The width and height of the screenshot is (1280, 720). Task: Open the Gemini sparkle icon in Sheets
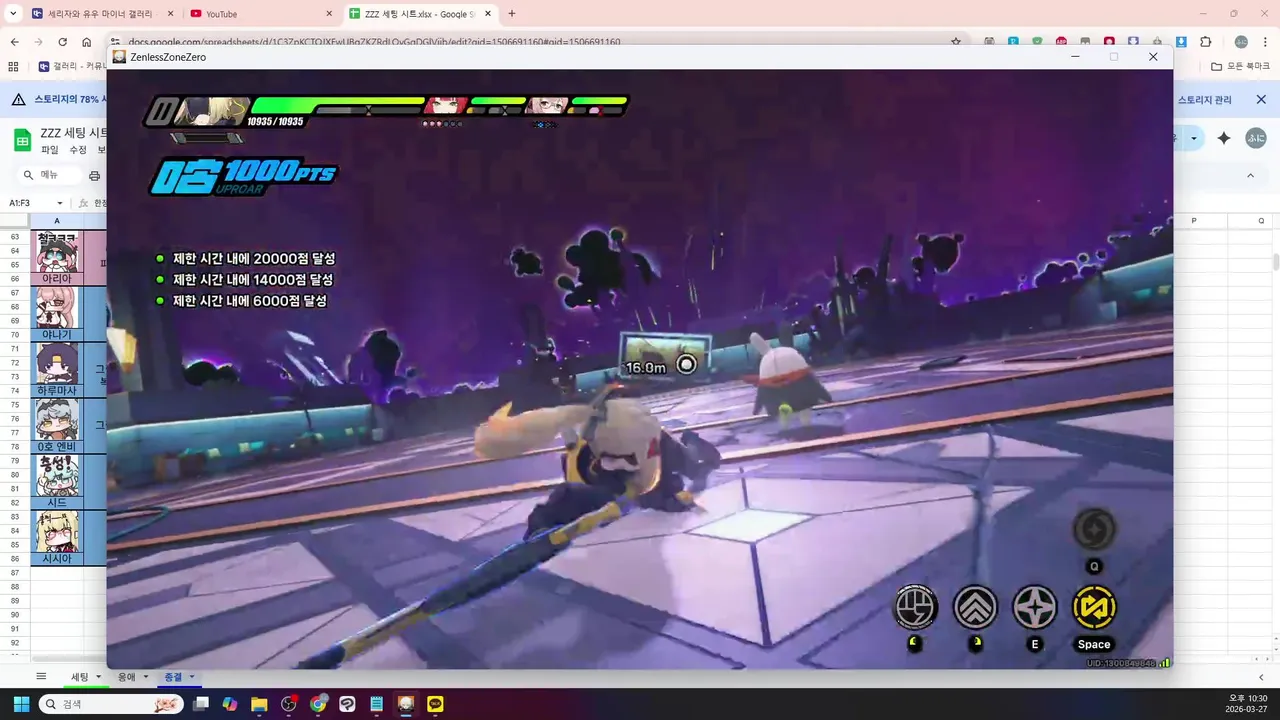coord(1223,139)
